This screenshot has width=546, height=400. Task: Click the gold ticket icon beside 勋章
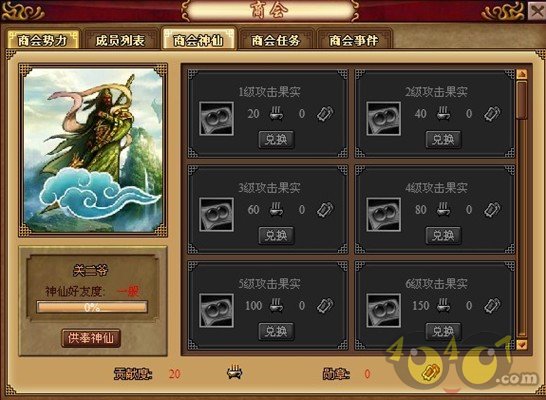click(x=431, y=373)
